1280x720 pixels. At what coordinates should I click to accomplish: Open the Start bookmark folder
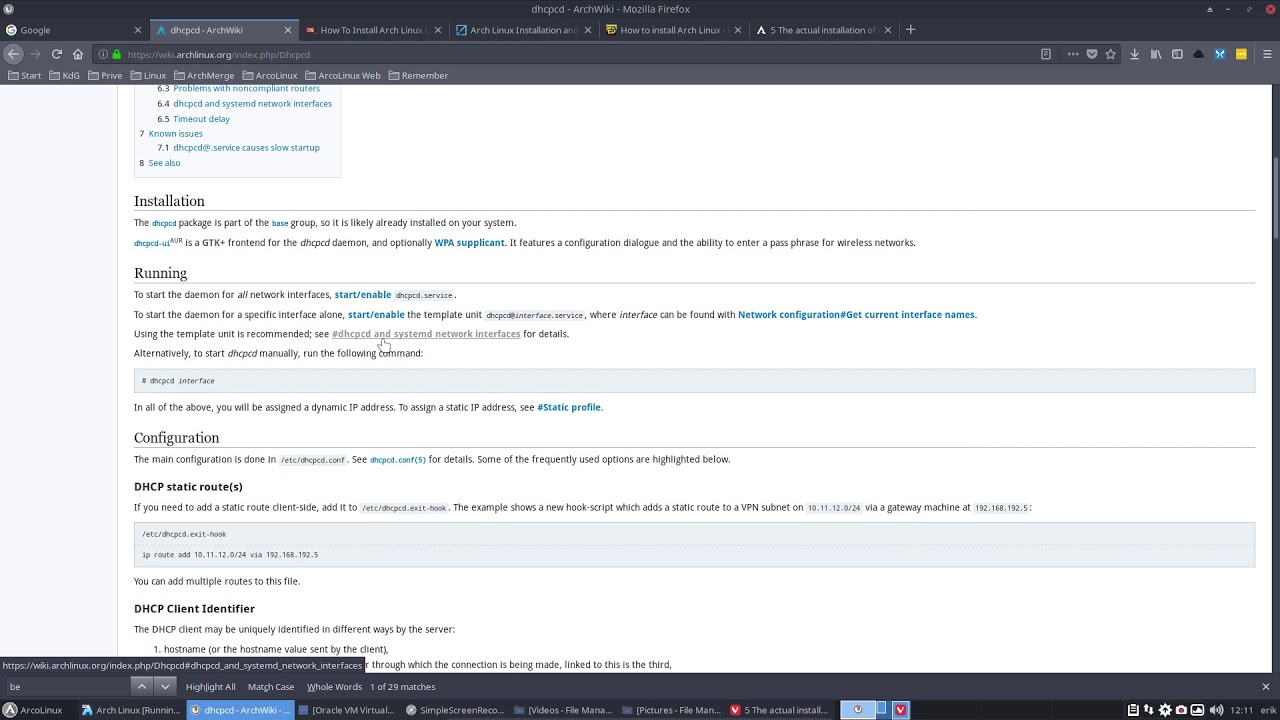pos(25,75)
